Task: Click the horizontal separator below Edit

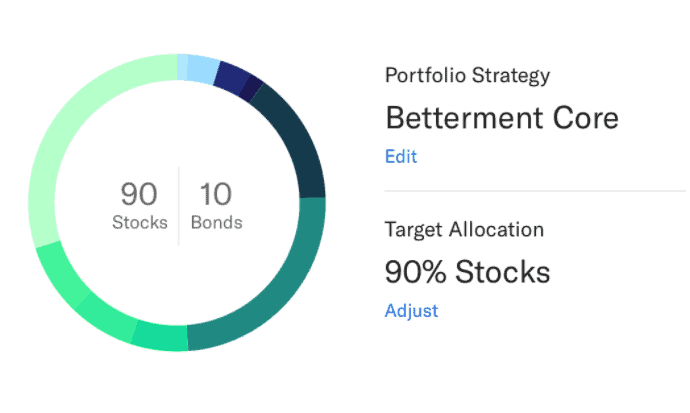Action: (535, 191)
